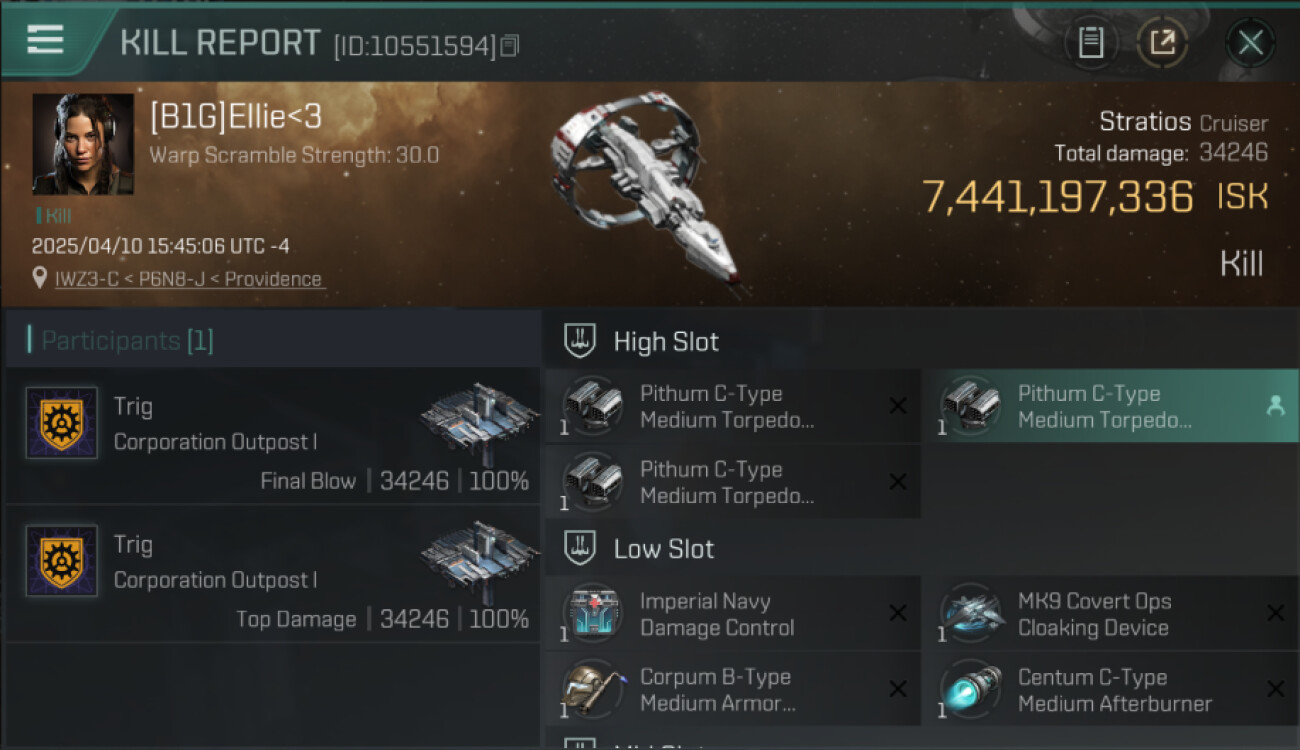The width and height of the screenshot is (1300, 750).
Task: Click the Corpum B-Type Medium Armor icon
Action: pyautogui.click(x=592, y=689)
